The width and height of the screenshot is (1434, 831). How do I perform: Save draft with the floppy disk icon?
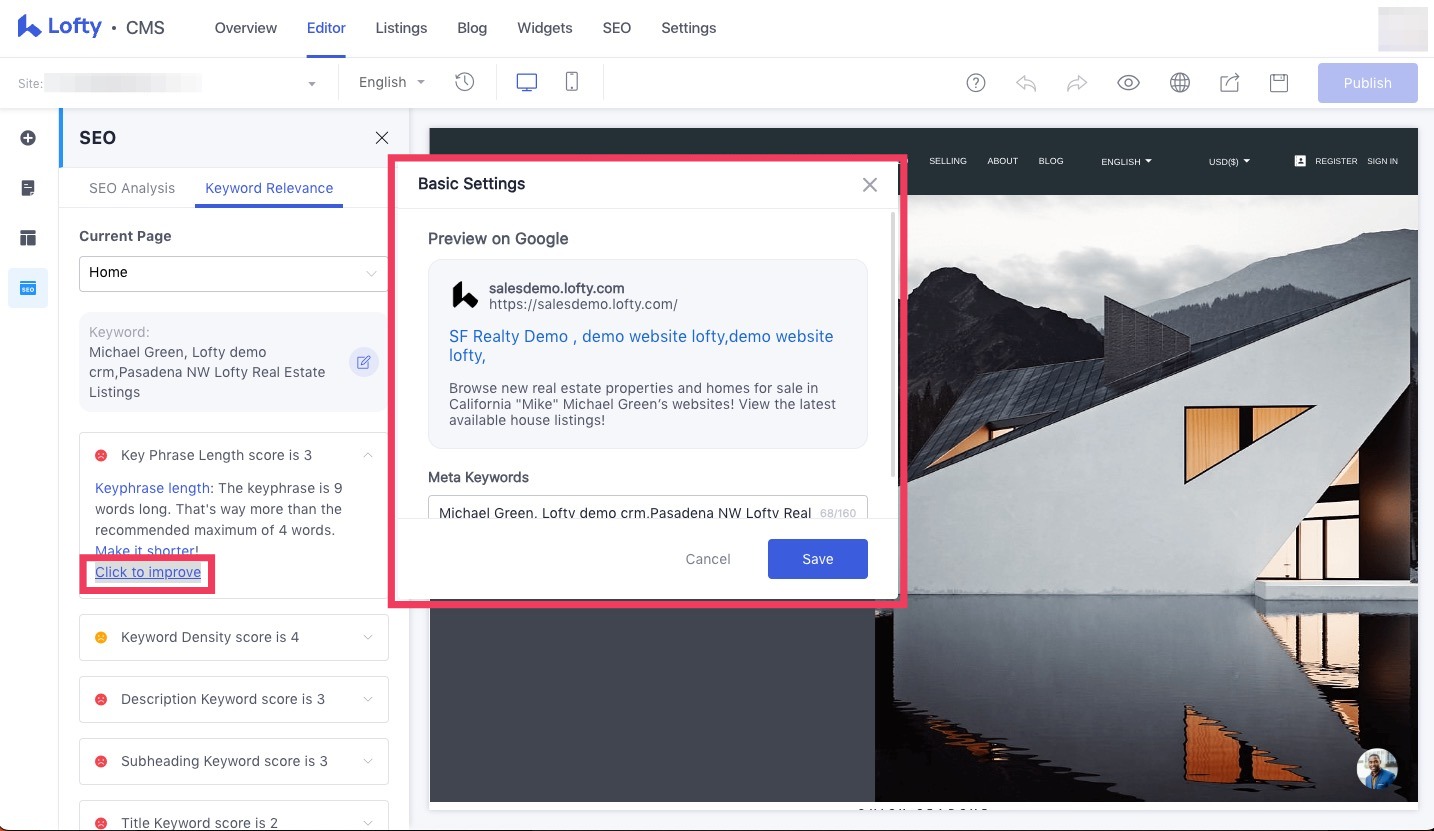click(1278, 83)
